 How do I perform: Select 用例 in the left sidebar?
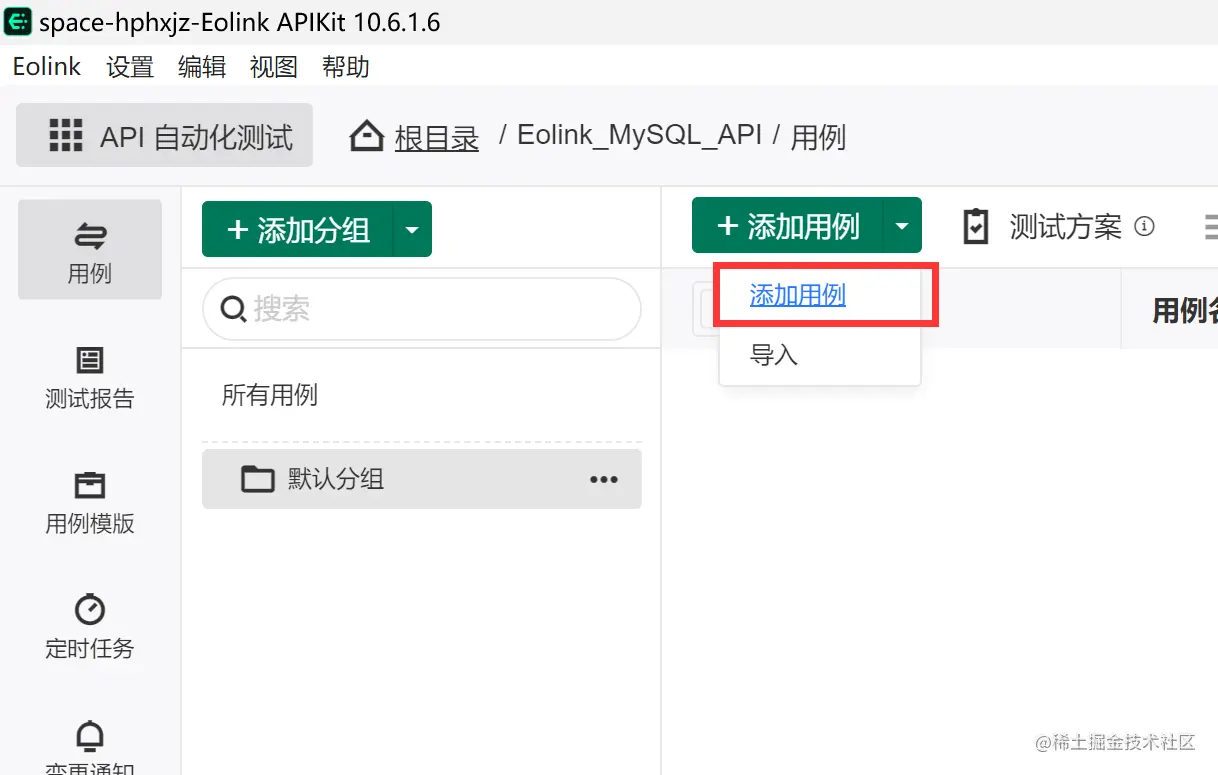(90, 250)
